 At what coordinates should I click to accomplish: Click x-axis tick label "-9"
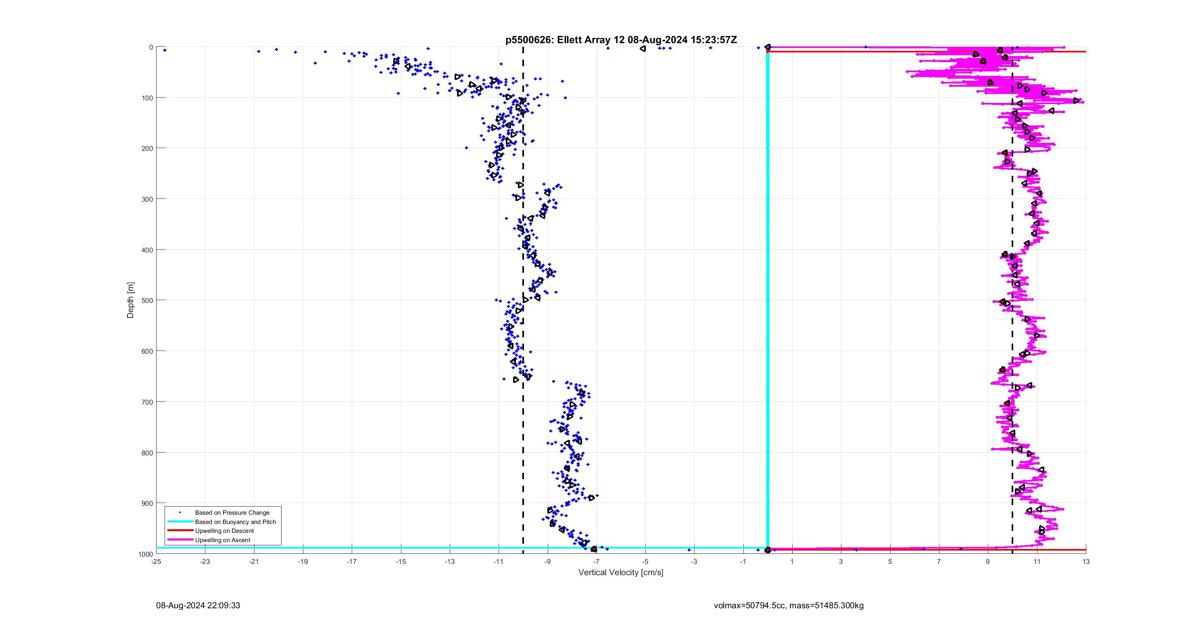pyautogui.click(x=548, y=561)
